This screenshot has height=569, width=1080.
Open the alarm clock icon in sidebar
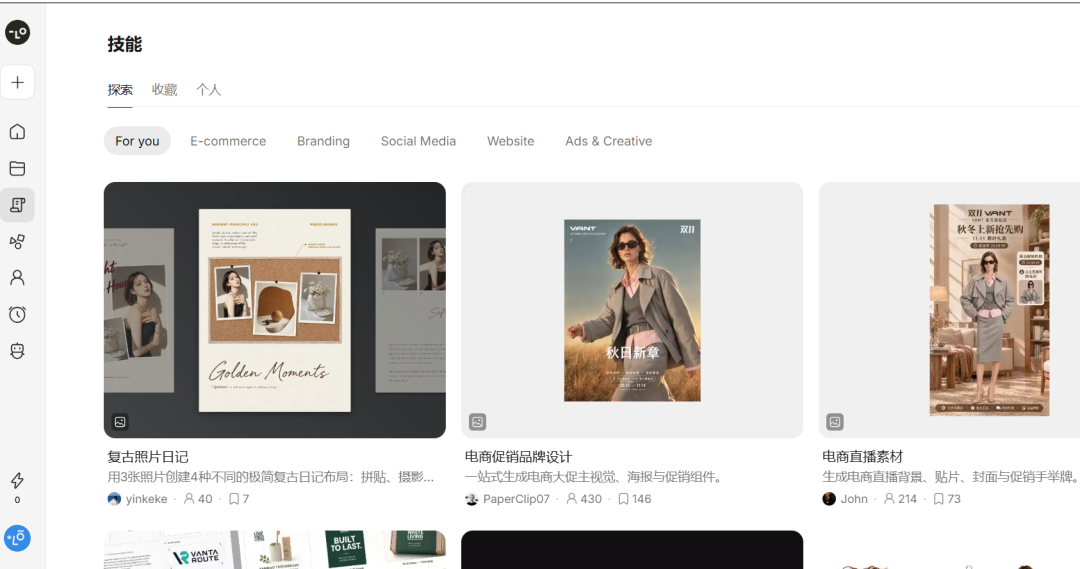[x=17, y=314]
